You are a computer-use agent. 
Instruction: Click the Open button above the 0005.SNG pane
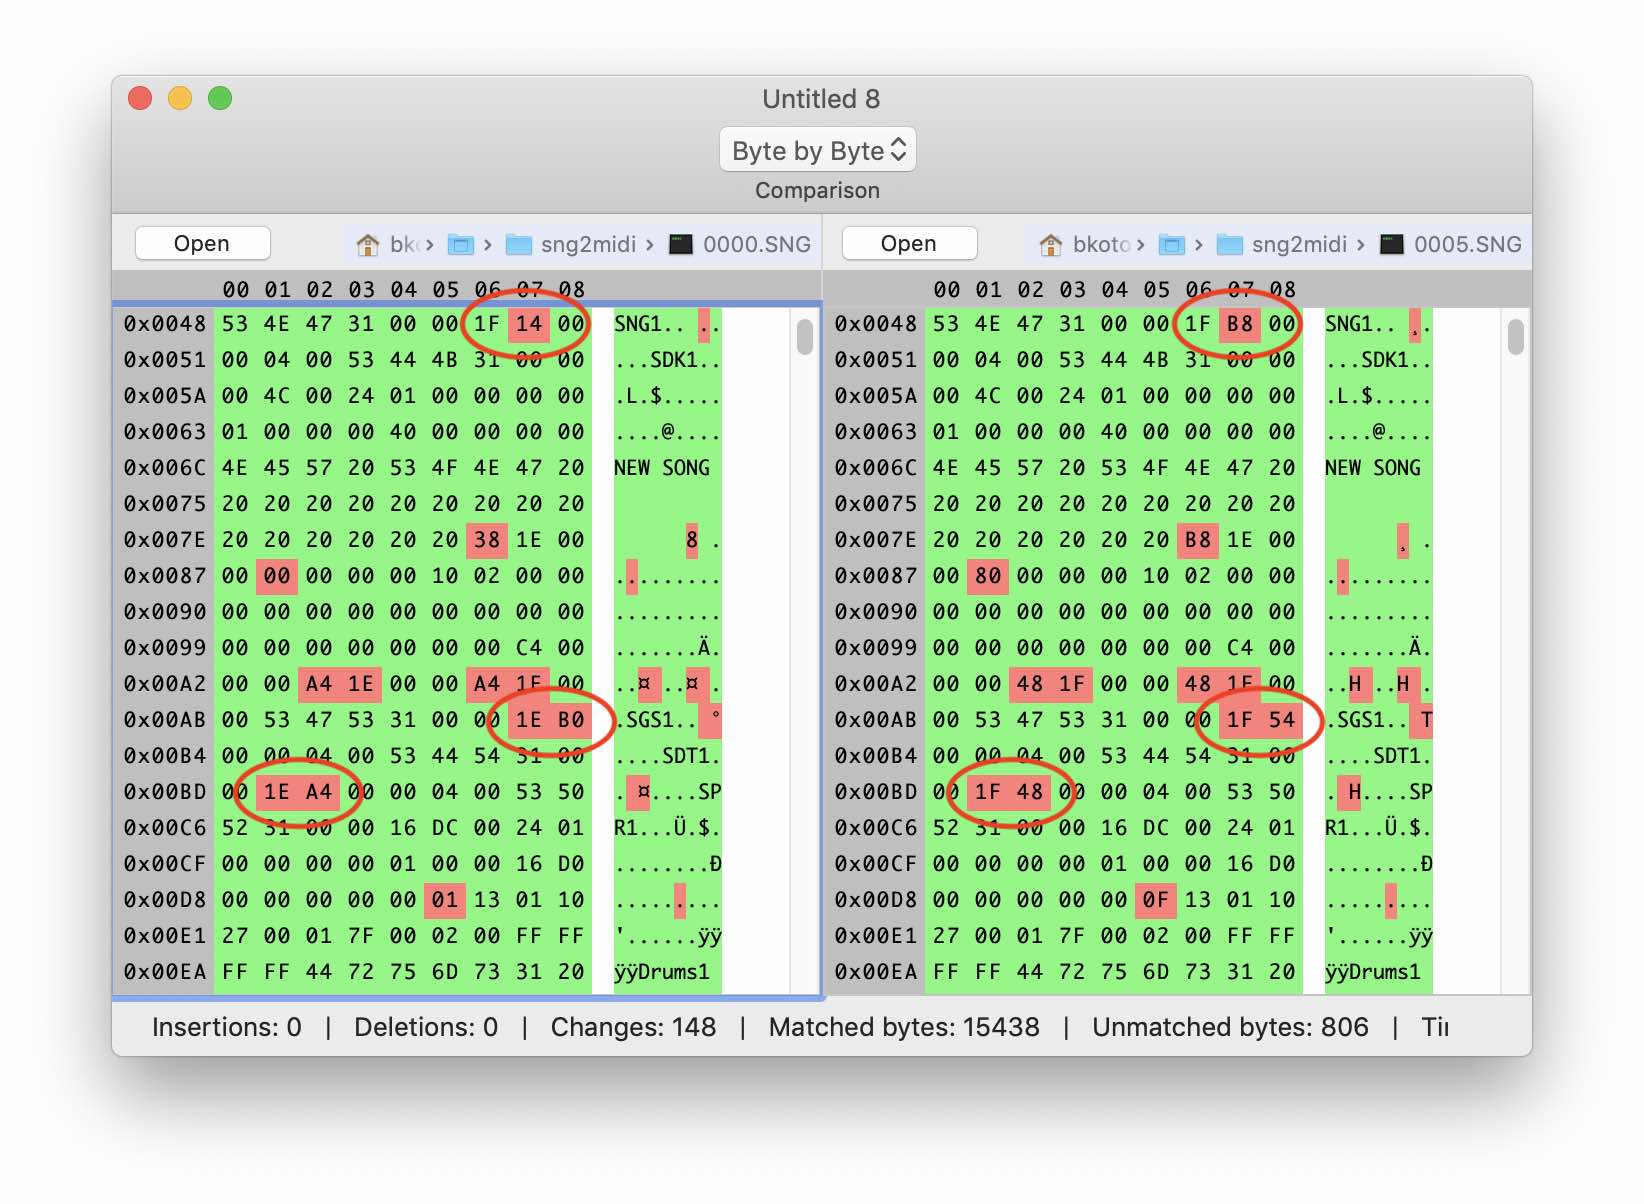pos(909,243)
